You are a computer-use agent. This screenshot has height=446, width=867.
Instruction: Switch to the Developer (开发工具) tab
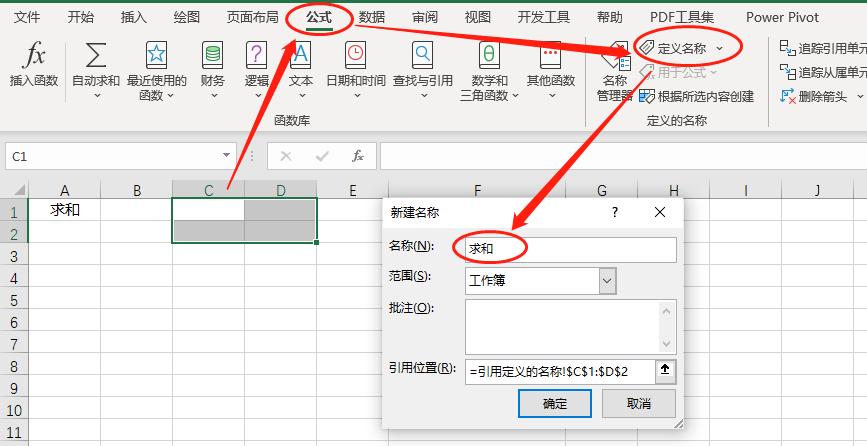click(x=544, y=17)
